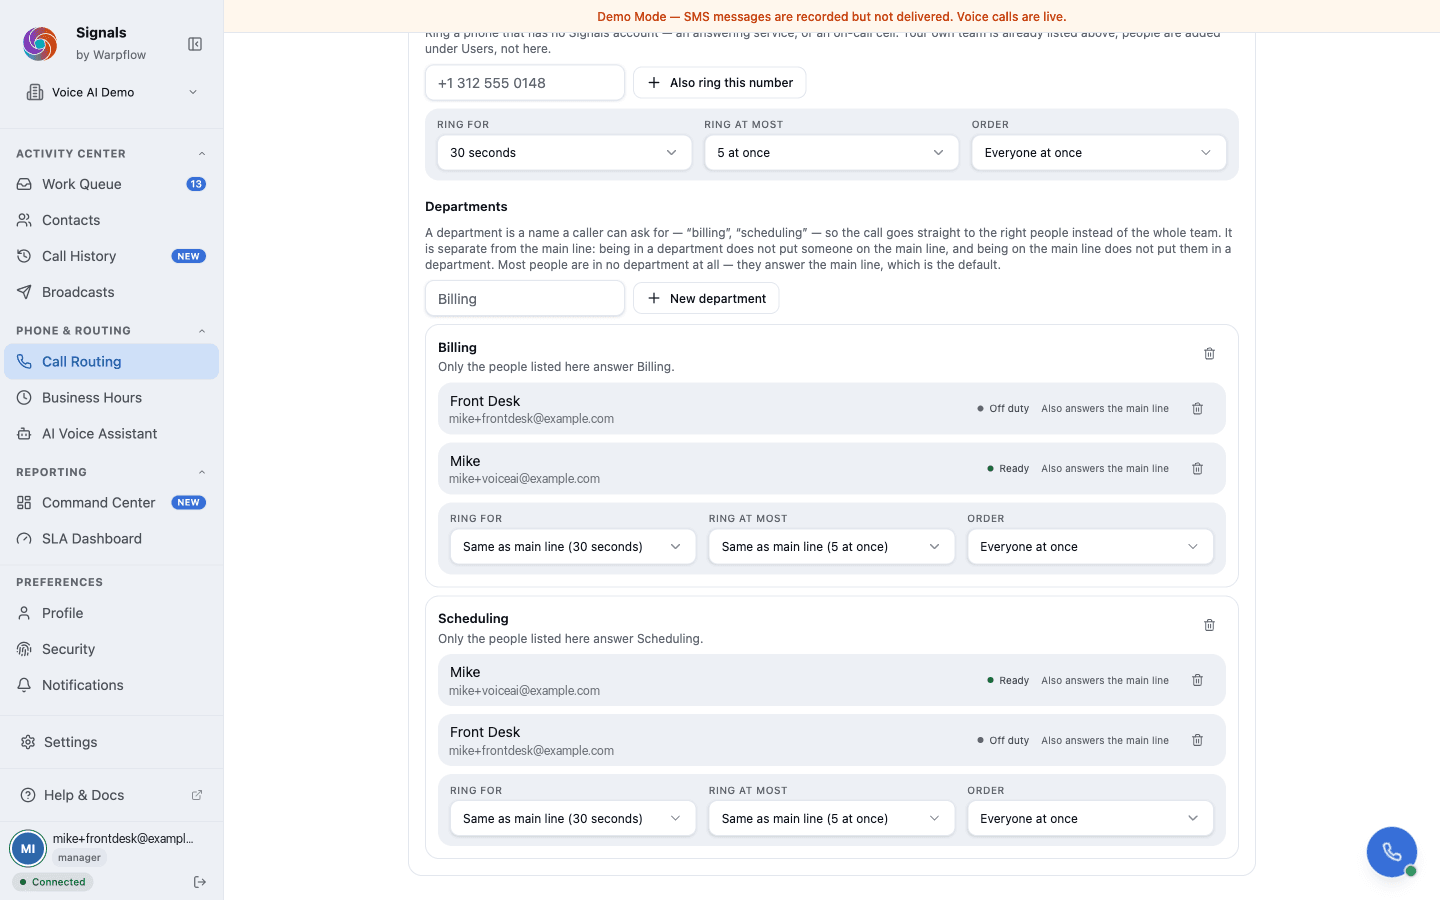Screen dimensions: 1440x900
Task: View the SLA Dashboard
Action: (x=112, y=539)
